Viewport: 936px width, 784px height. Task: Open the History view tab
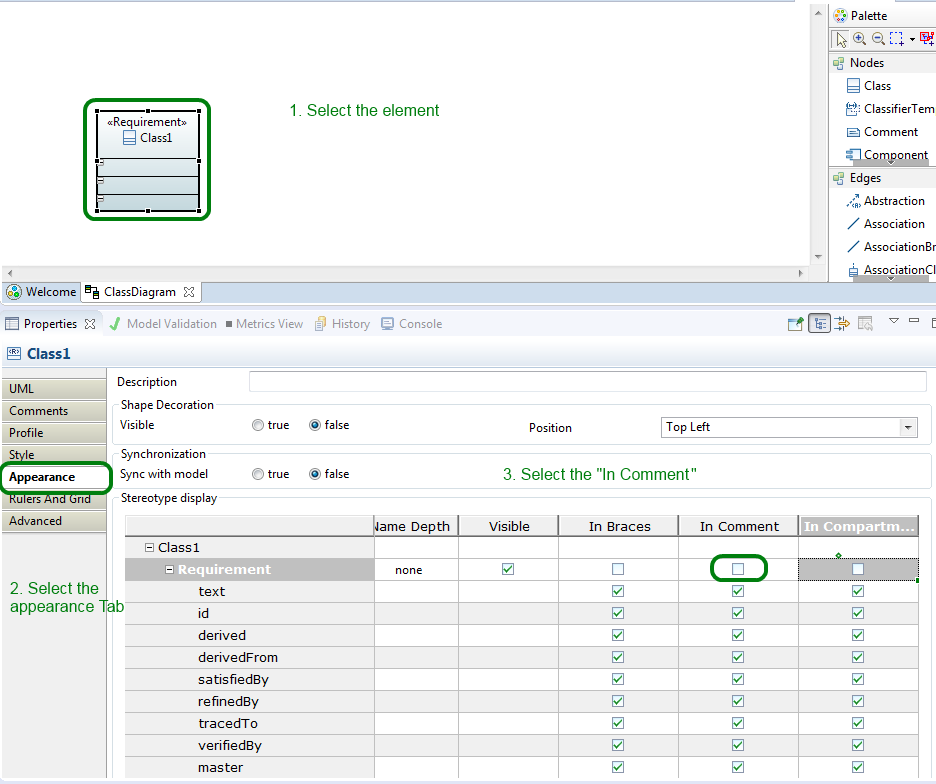(x=343, y=324)
